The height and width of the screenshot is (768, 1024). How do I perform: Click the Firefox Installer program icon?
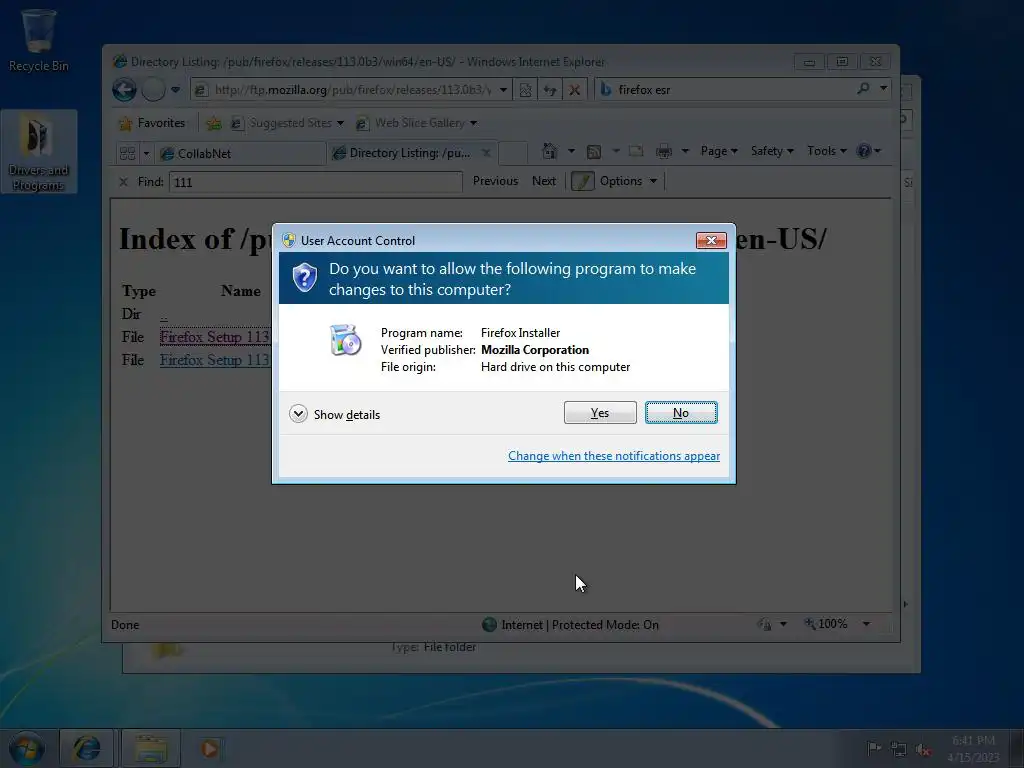coord(345,340)
